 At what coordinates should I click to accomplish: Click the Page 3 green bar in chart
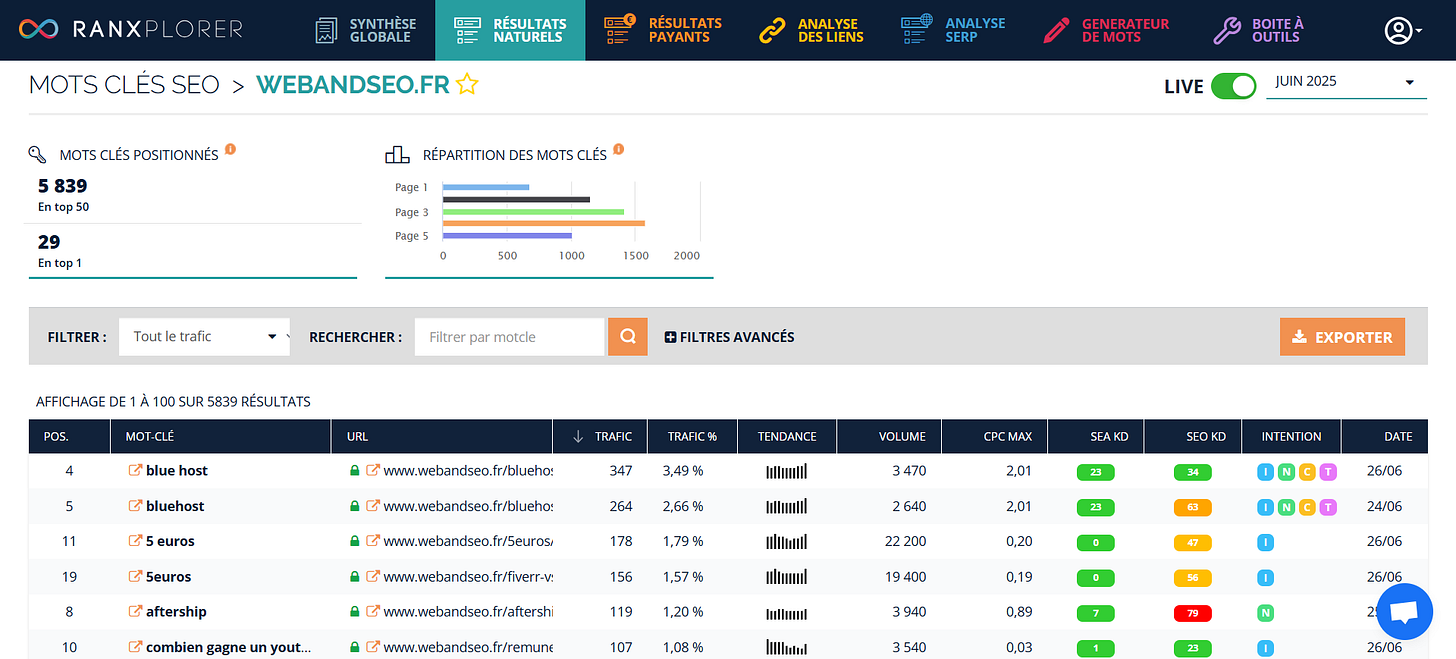coord(533,212)
